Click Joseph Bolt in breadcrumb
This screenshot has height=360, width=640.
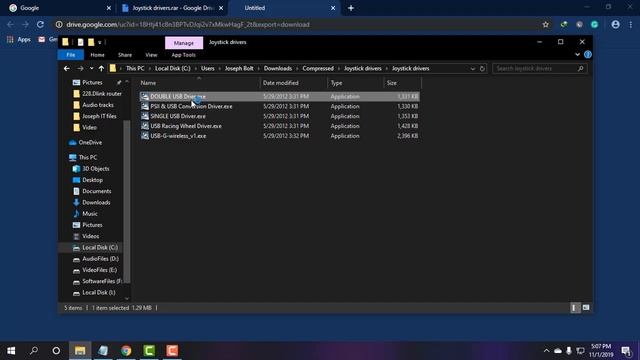pyautogui.click(x=239, y=69)
